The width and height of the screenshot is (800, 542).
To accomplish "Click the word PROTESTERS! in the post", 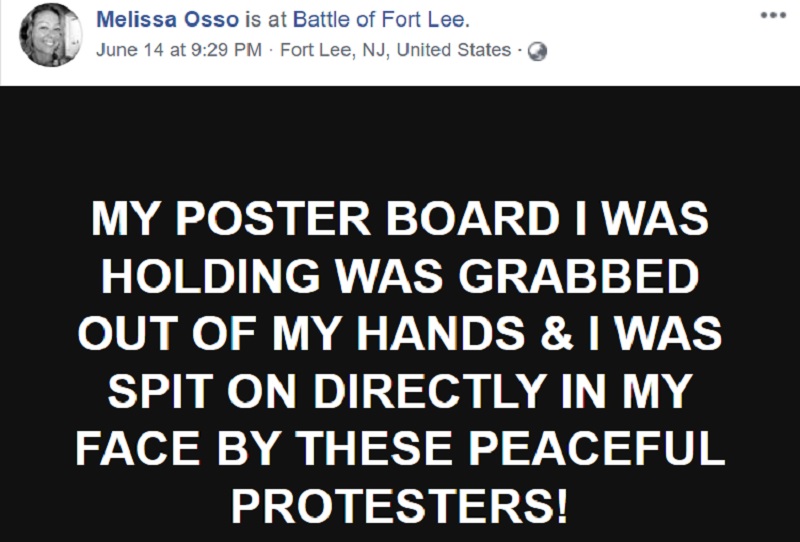I will (x=399, y=506).
